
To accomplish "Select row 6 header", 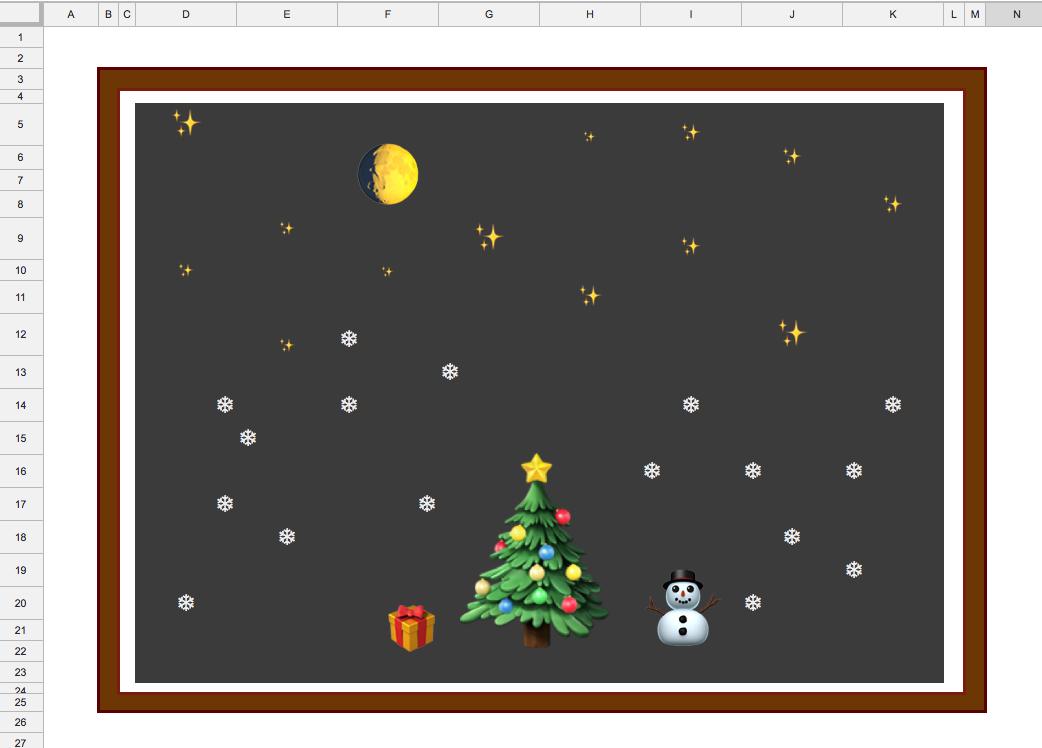I will click(21, 157).
